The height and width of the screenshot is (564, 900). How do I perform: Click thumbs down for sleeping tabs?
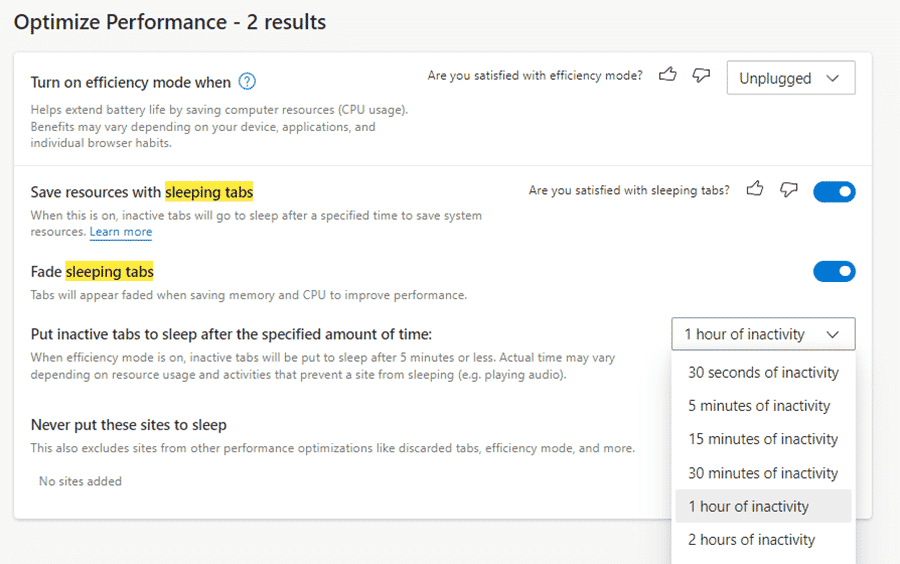point(789,189)
